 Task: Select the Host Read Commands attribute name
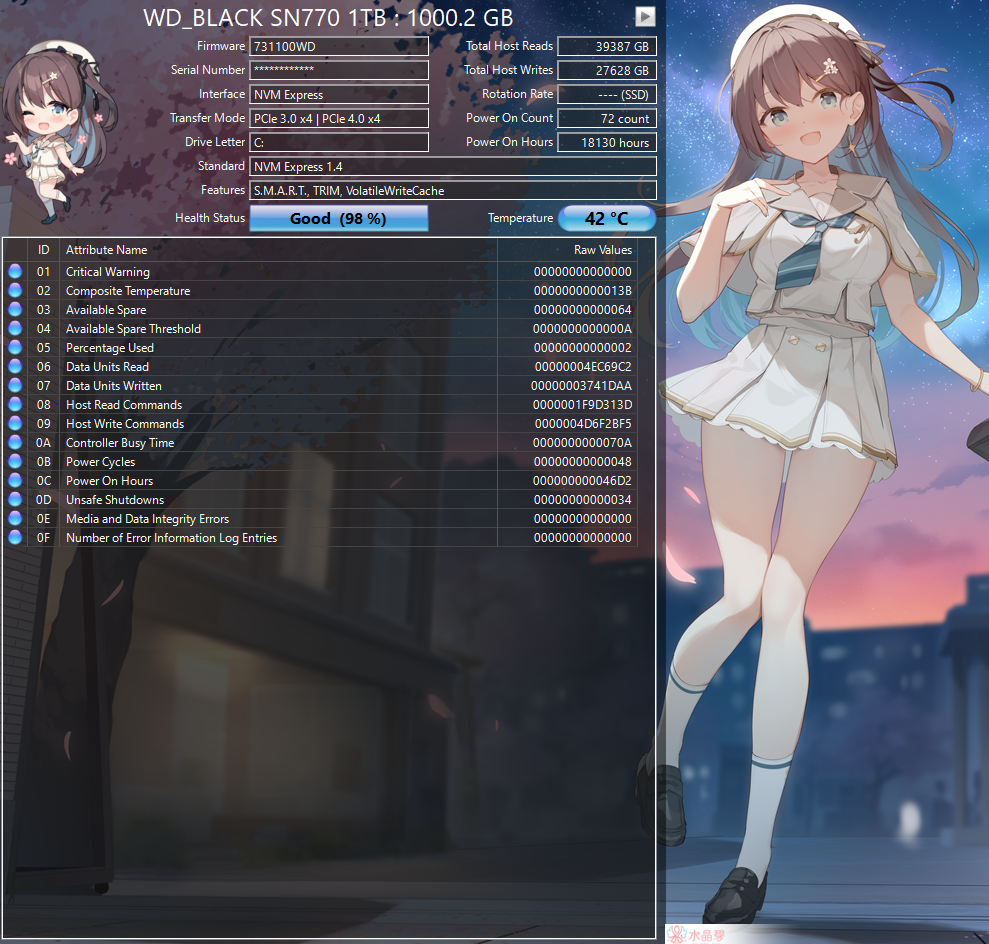tap(124, 404)
